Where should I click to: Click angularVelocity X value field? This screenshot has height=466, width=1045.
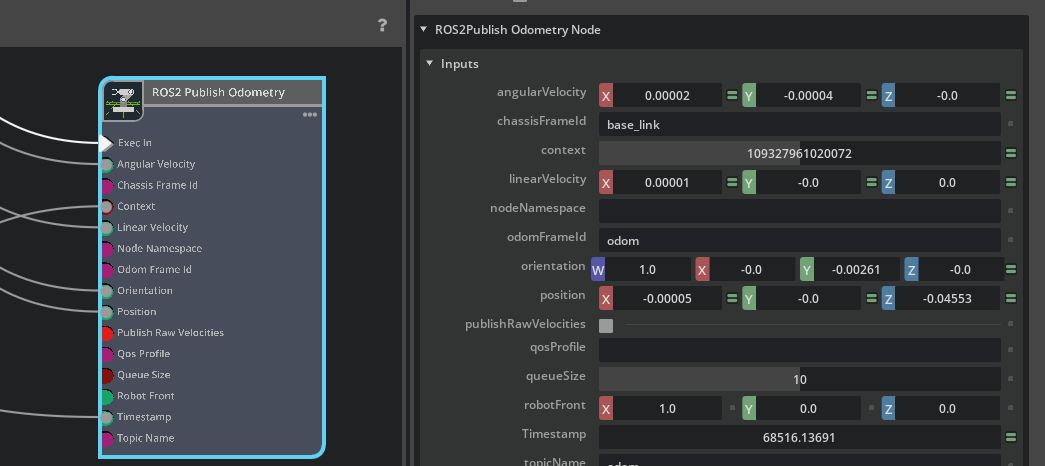(x=667, y=95)
